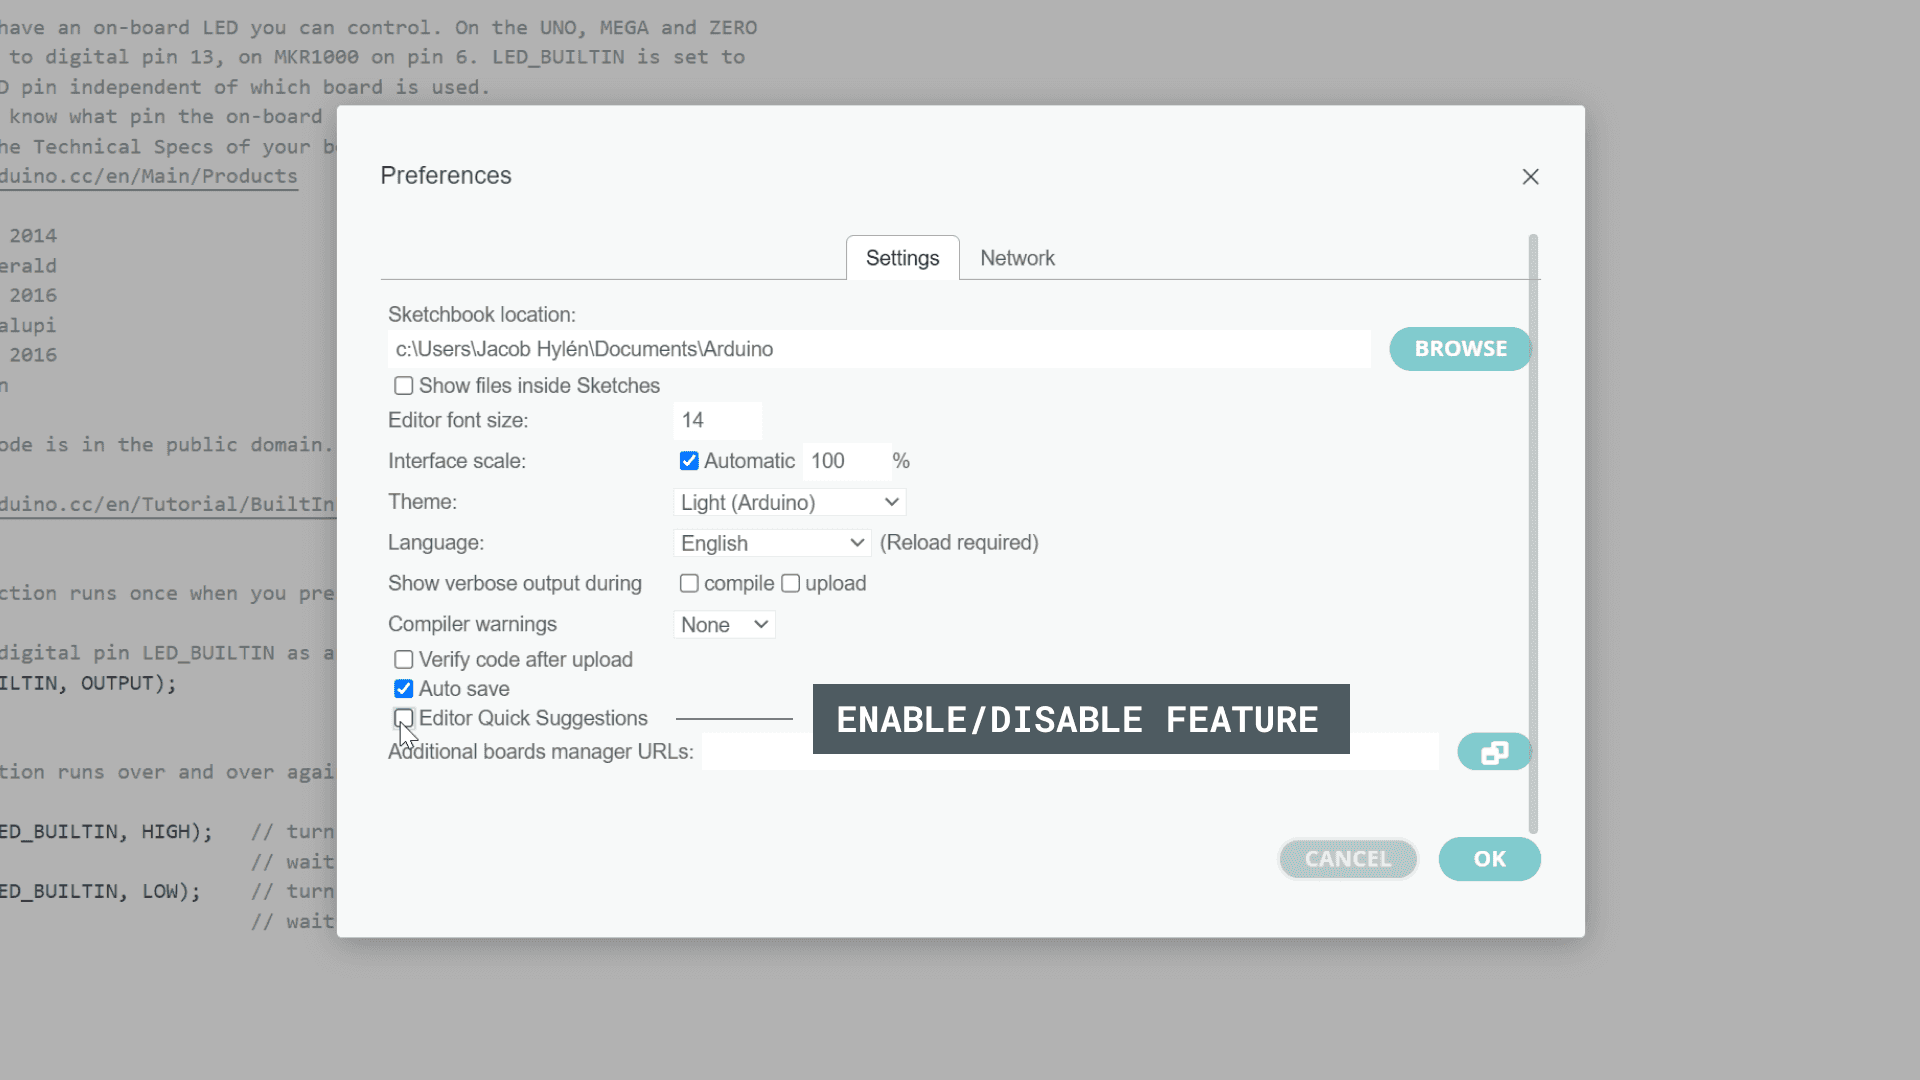Switch to the Network tab
The height and width of the screenshot is (1080, 1920).
tap(1017, 258)
